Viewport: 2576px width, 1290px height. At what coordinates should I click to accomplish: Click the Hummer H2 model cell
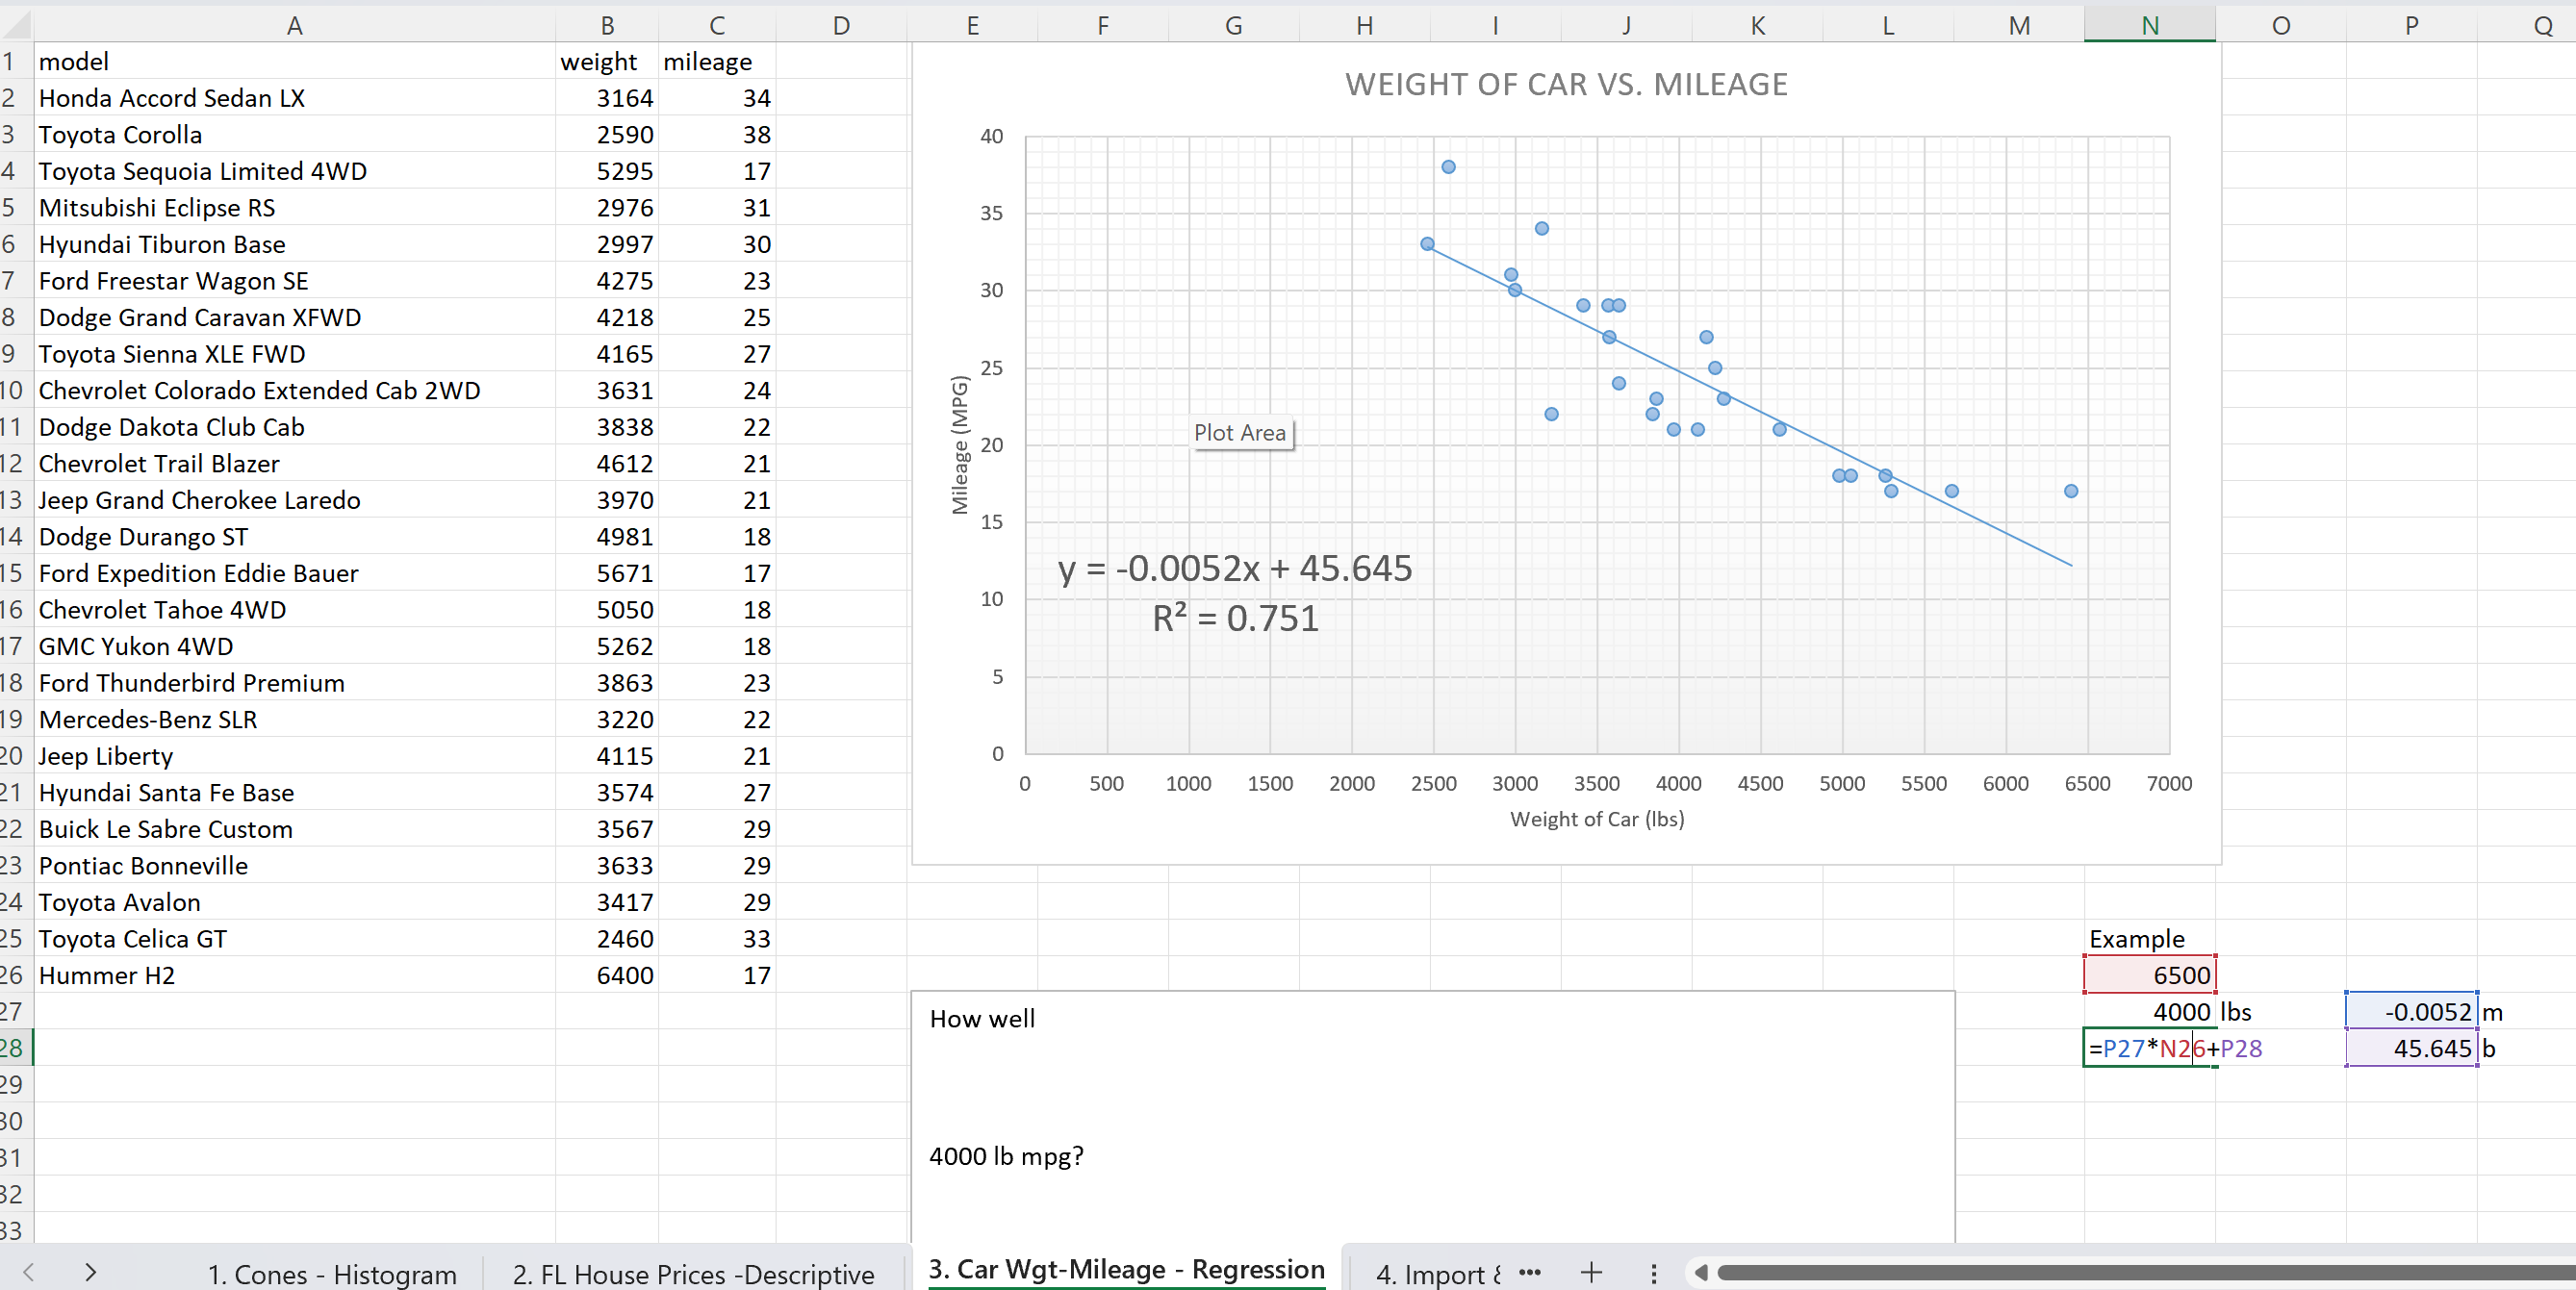pyautogui.click(x=107, y=975)
